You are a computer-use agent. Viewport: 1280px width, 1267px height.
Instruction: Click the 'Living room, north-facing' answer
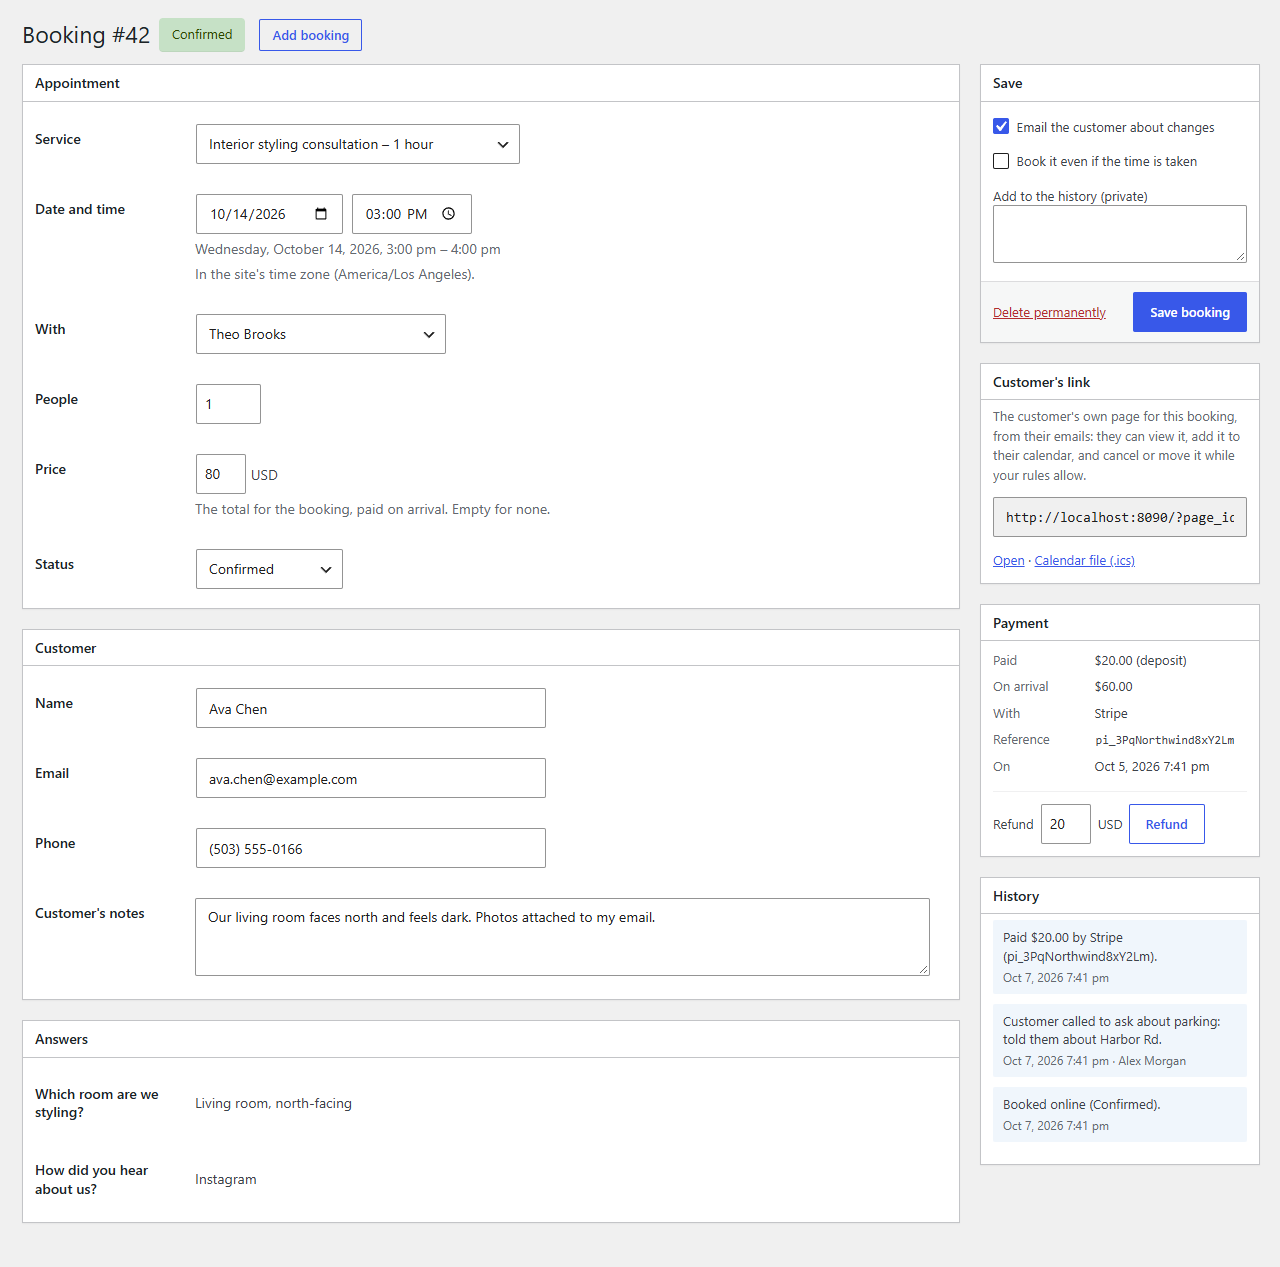coord(273,1103)
